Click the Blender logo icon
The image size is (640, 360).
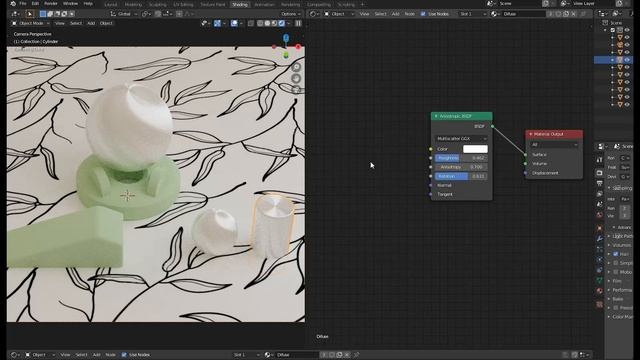(x=13, y=4)
